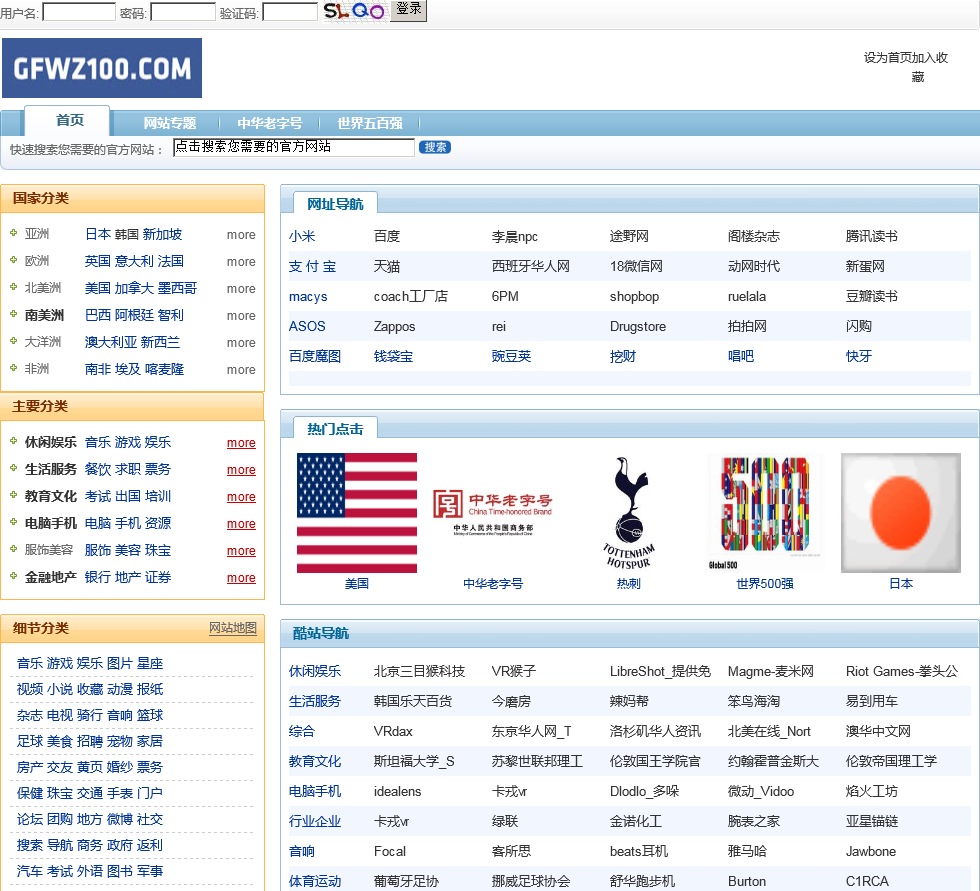This screenshot has height=891, width=980.
Task: Click 澳大利亚 country link
Action: pos(111,342)
